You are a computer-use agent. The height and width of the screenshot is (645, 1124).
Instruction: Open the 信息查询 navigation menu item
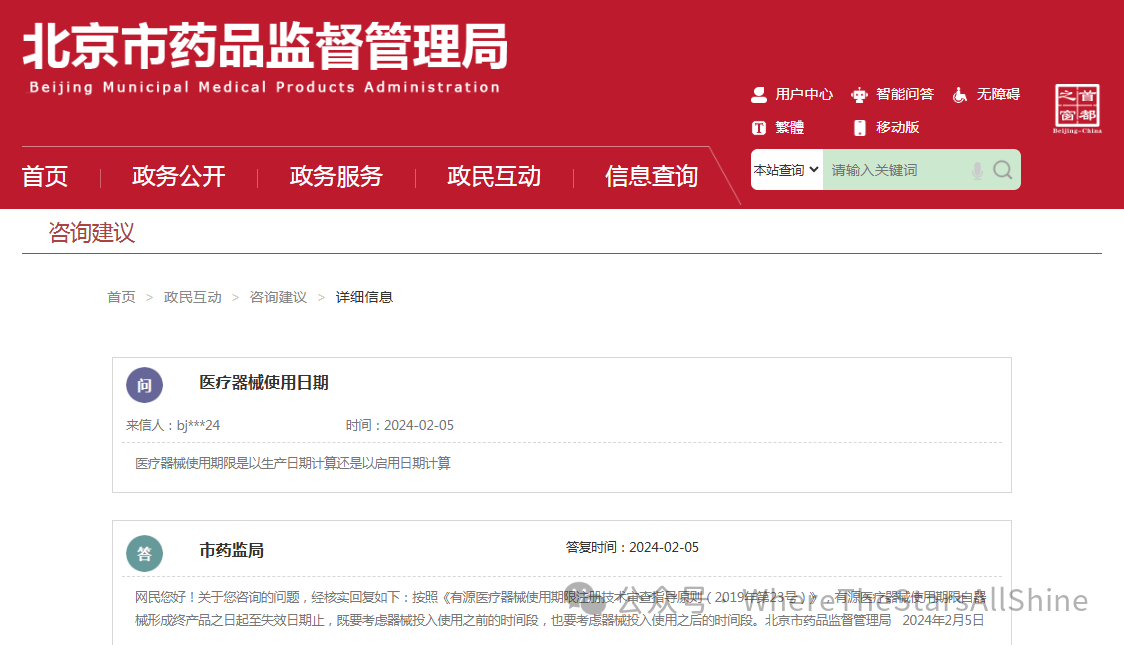652,176
